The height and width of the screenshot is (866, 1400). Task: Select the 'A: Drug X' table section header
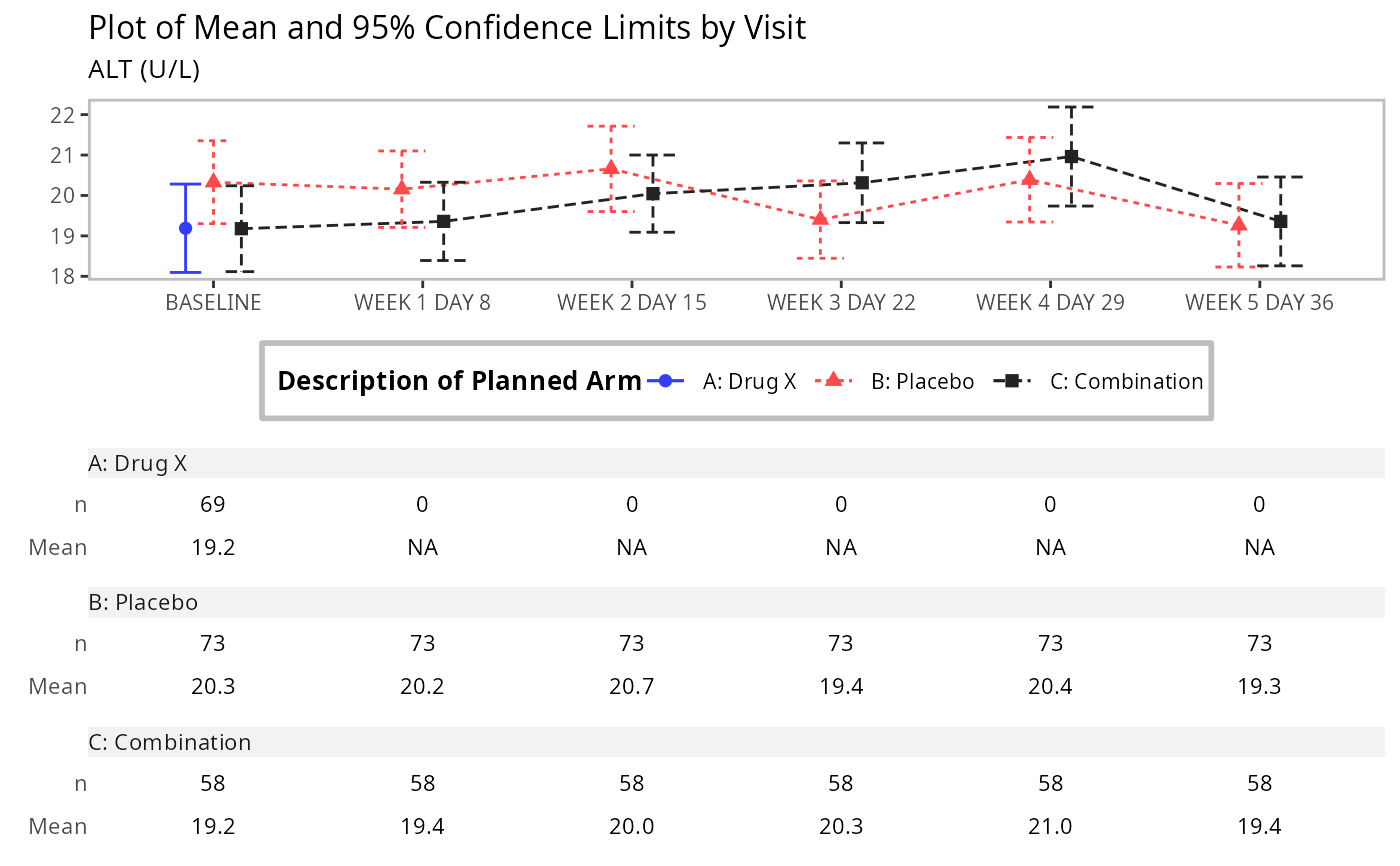(x=137, y=463)
